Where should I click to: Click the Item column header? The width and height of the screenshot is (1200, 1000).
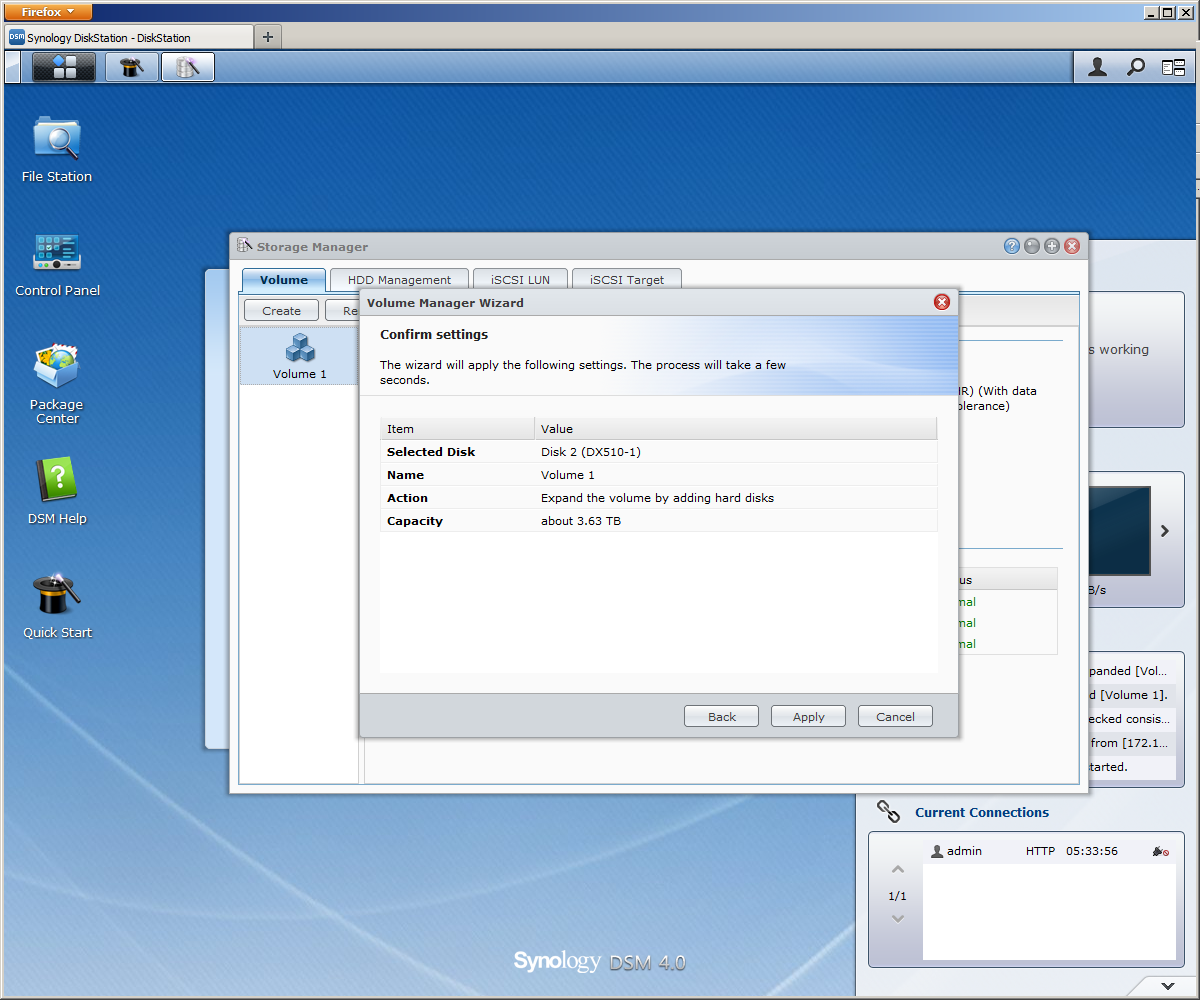(457, 429)
